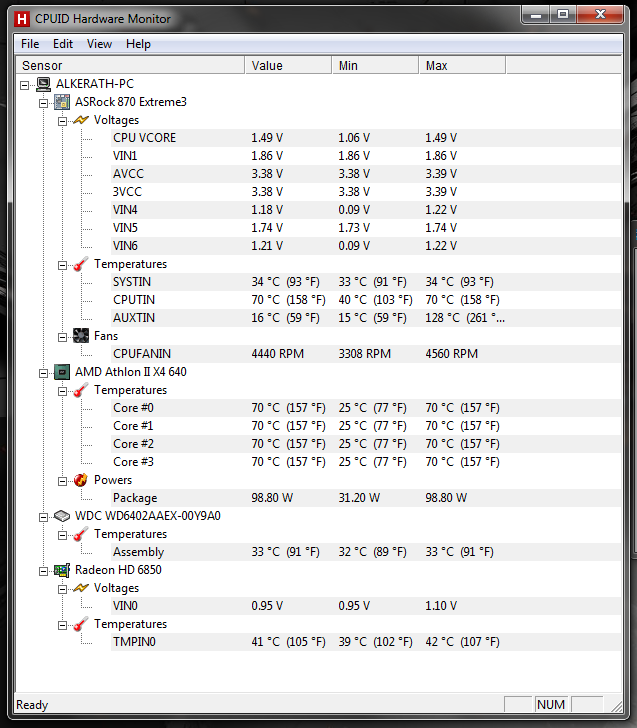Open the View menu
This screenshot has width=637, height=728.
99,44
